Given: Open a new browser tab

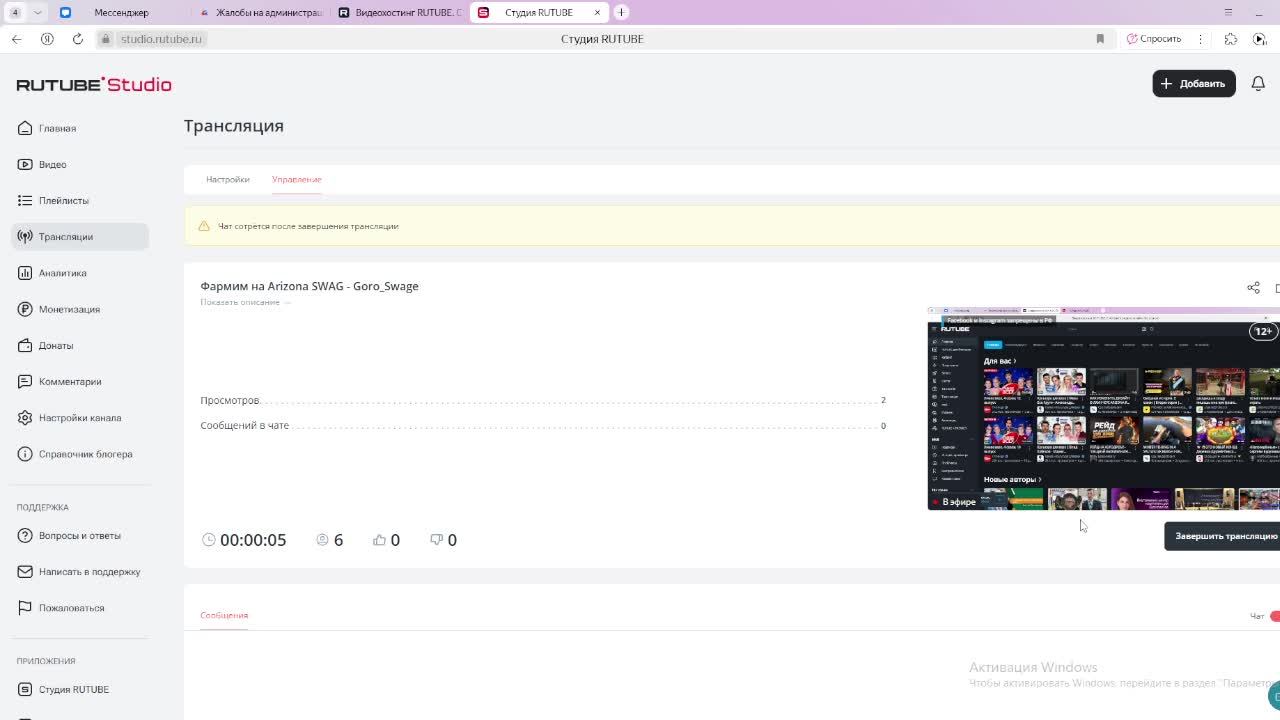Looking at the screenshot, I should point(621,12).
